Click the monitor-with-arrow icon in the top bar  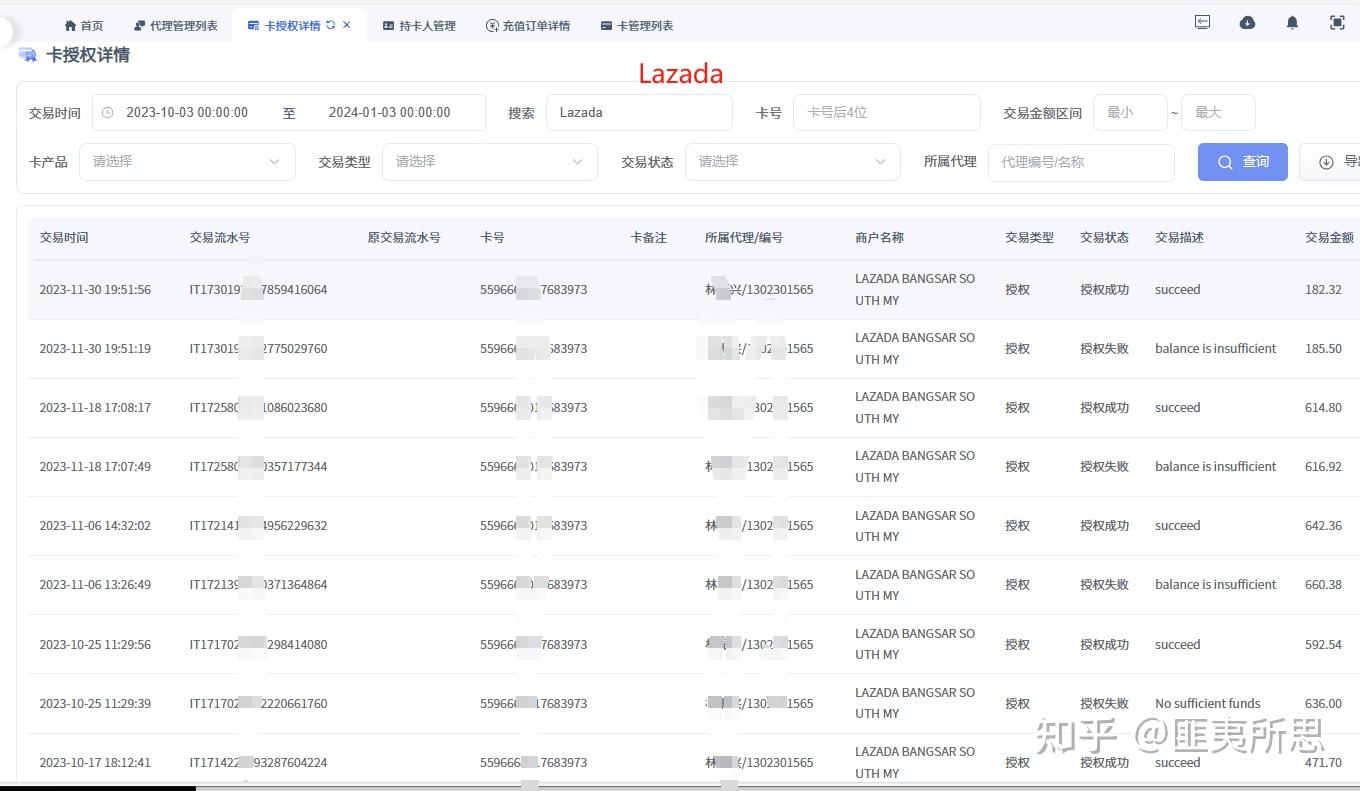coord(1202,22)
